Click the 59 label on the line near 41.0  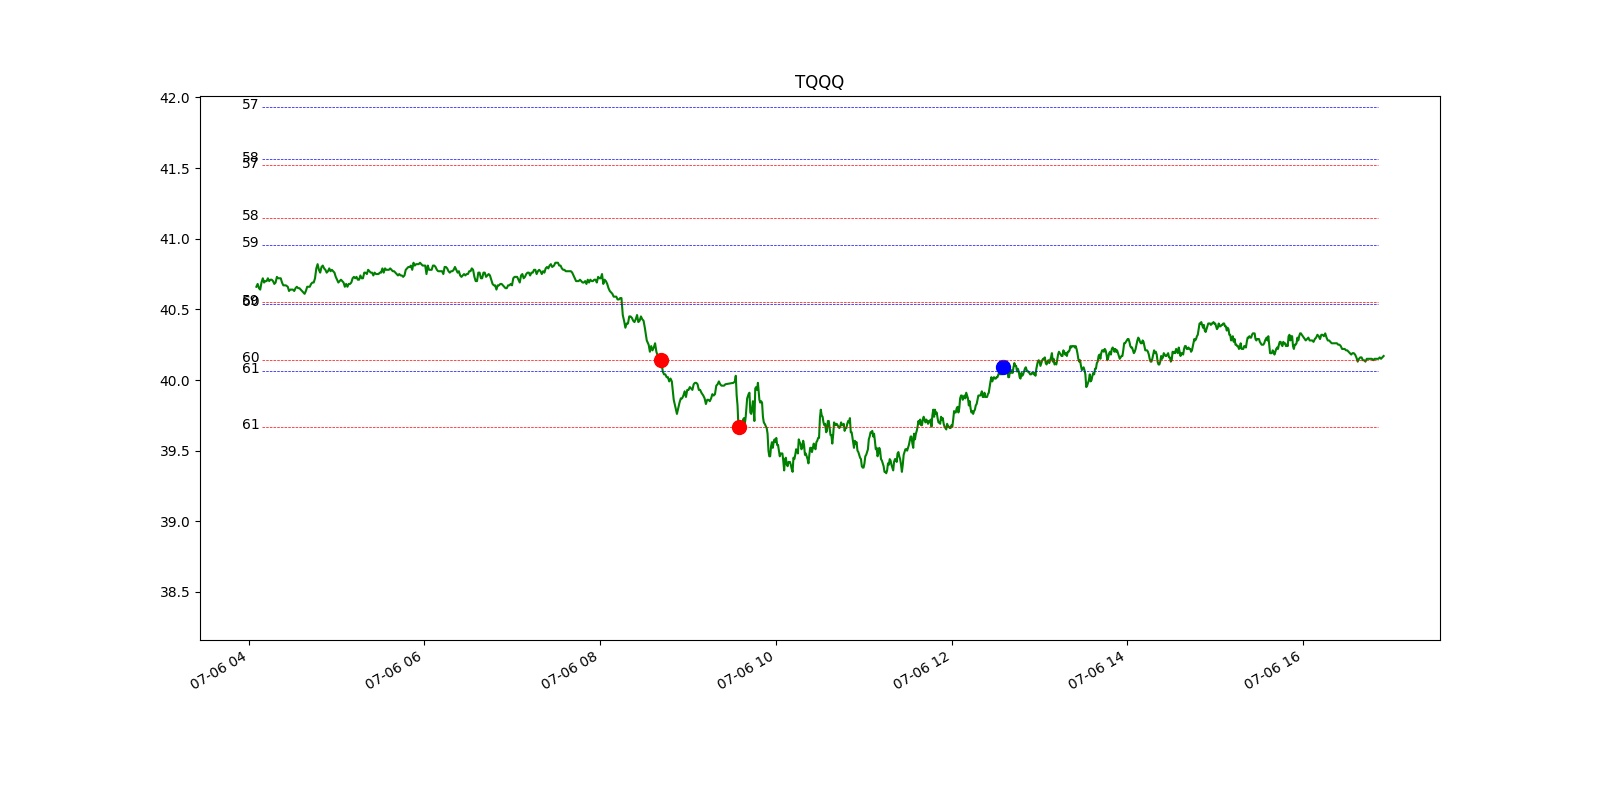coord(250,242)
